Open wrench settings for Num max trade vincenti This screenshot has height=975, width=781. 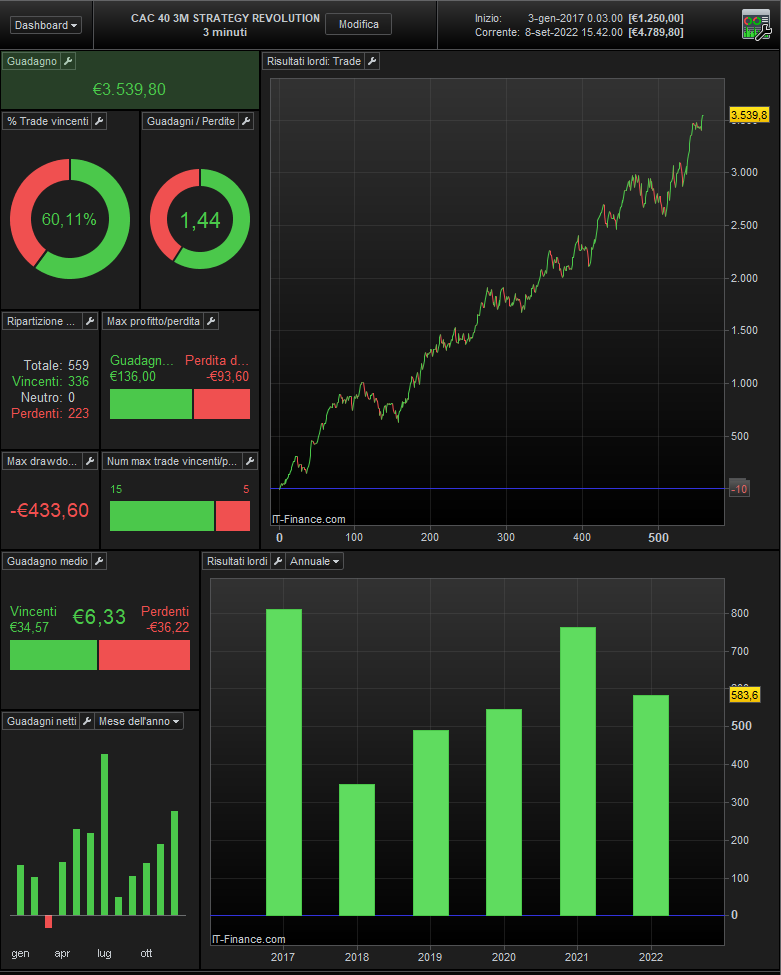250,461
